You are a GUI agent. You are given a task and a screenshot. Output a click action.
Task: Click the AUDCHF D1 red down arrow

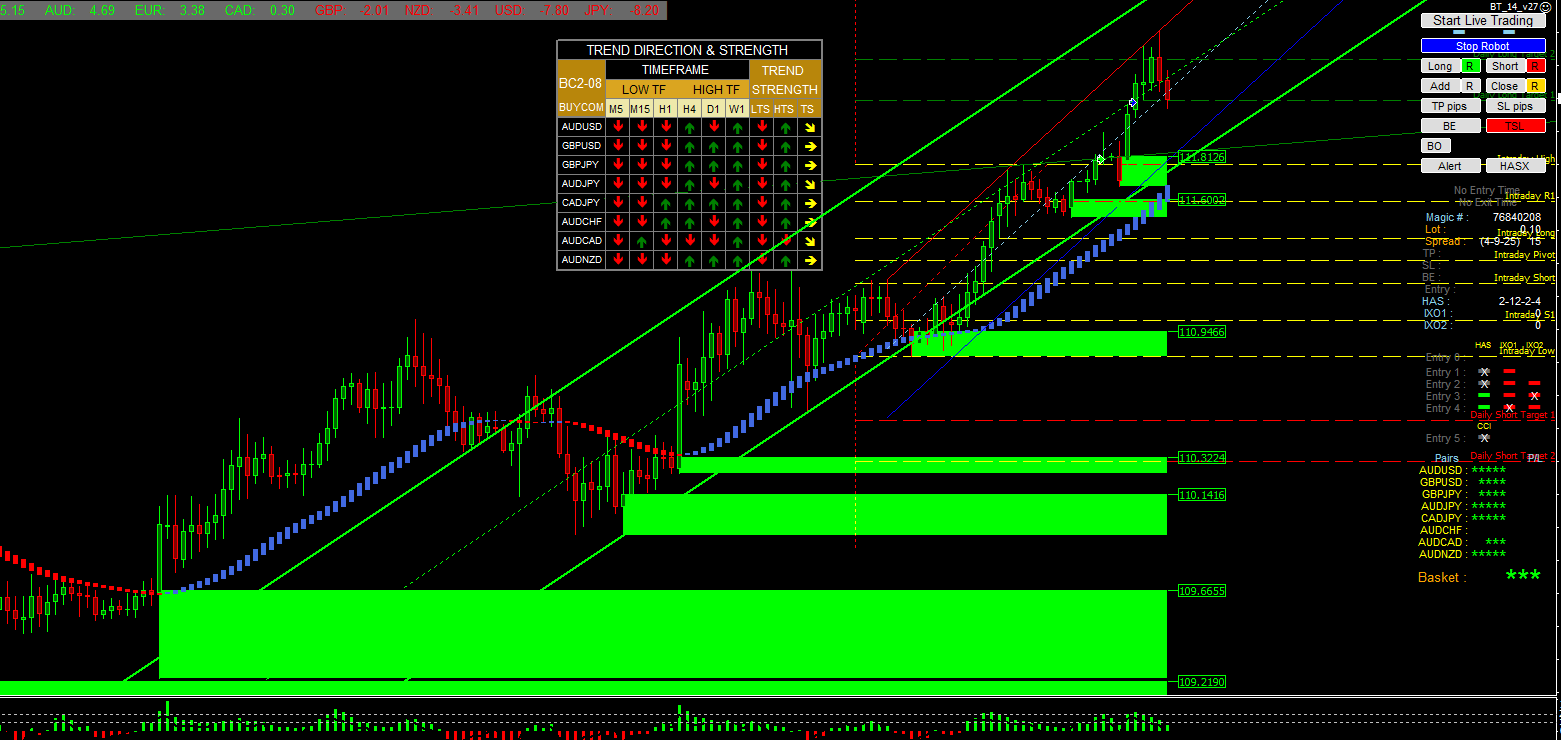pos(713,222)
